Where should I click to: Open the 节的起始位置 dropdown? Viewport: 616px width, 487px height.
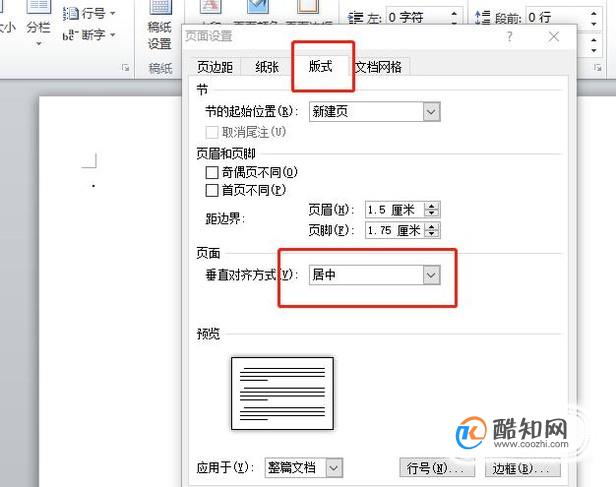[374, 112]
